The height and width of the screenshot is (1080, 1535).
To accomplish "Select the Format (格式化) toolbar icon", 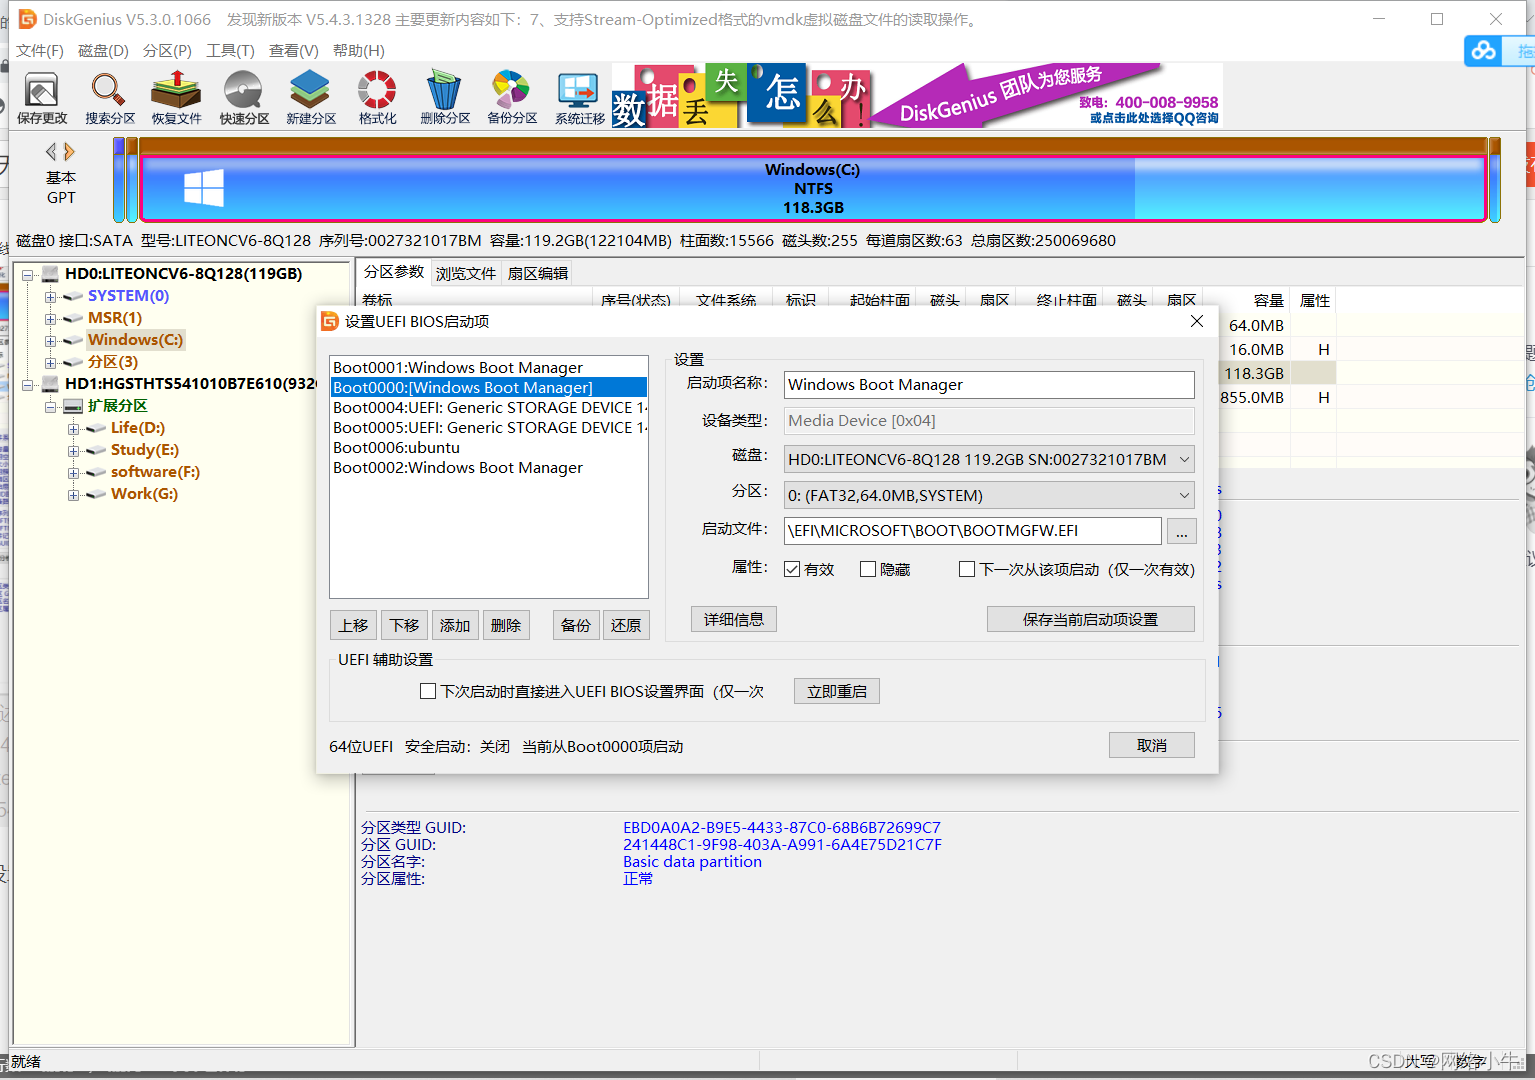I will 377,97.
